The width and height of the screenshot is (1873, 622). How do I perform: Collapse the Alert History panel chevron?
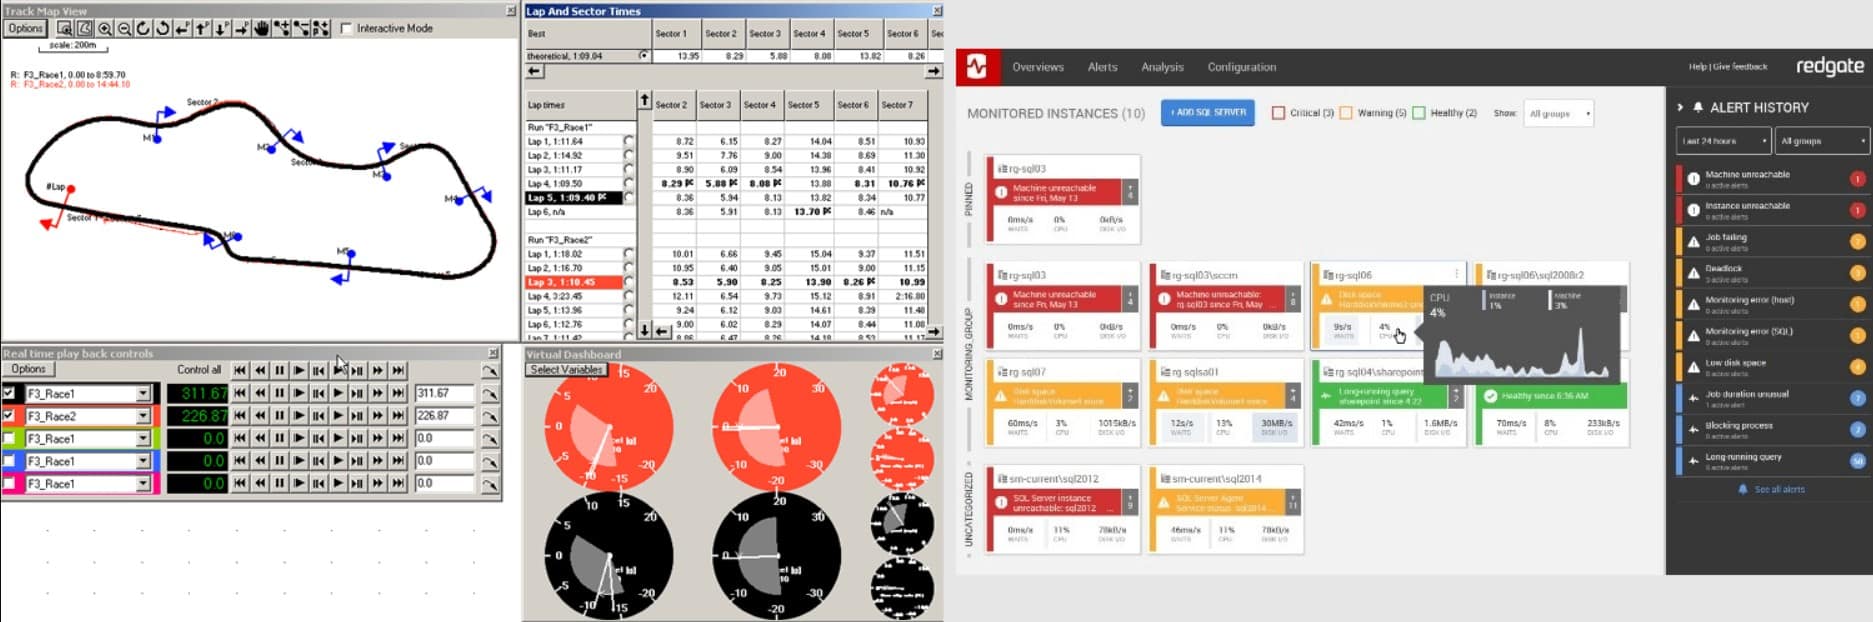click(1680, 107)
